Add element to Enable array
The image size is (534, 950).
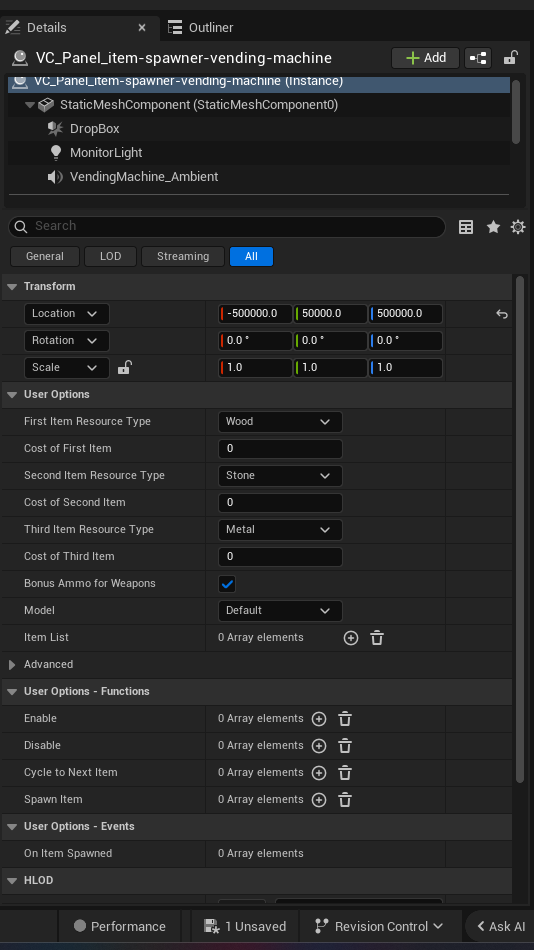(x=319, y=719)
